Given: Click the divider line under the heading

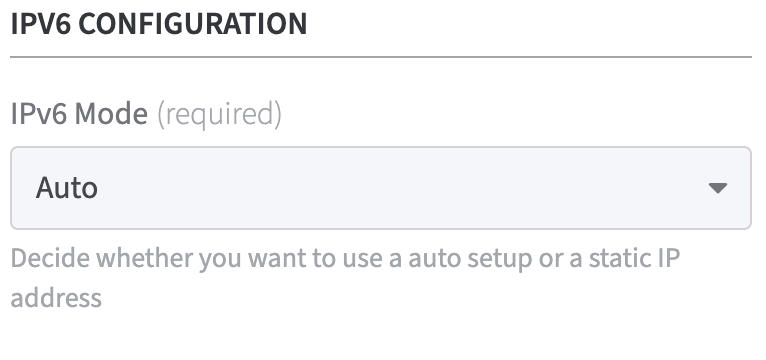Looking at the screenshot, I should click(381, 57).
